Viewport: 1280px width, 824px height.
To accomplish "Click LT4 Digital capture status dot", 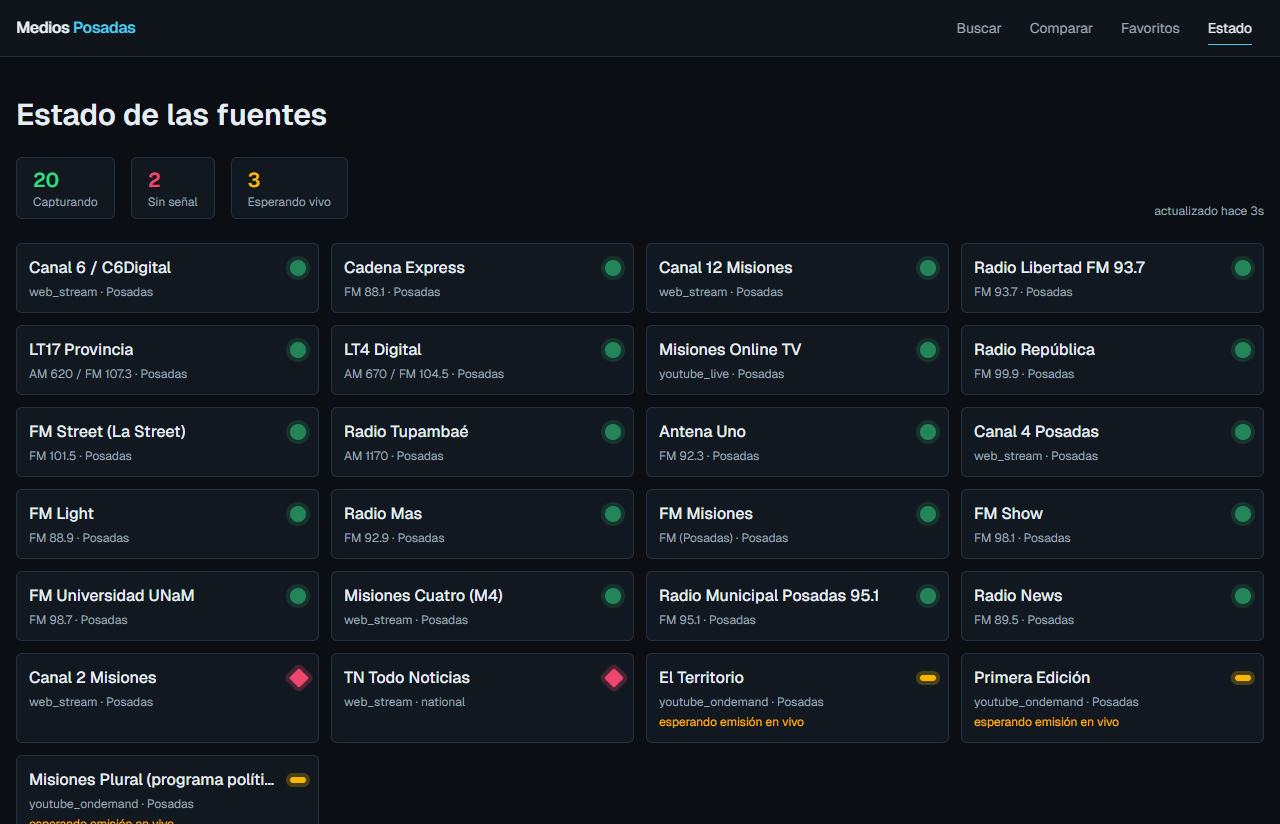I will tap(613, 350).
